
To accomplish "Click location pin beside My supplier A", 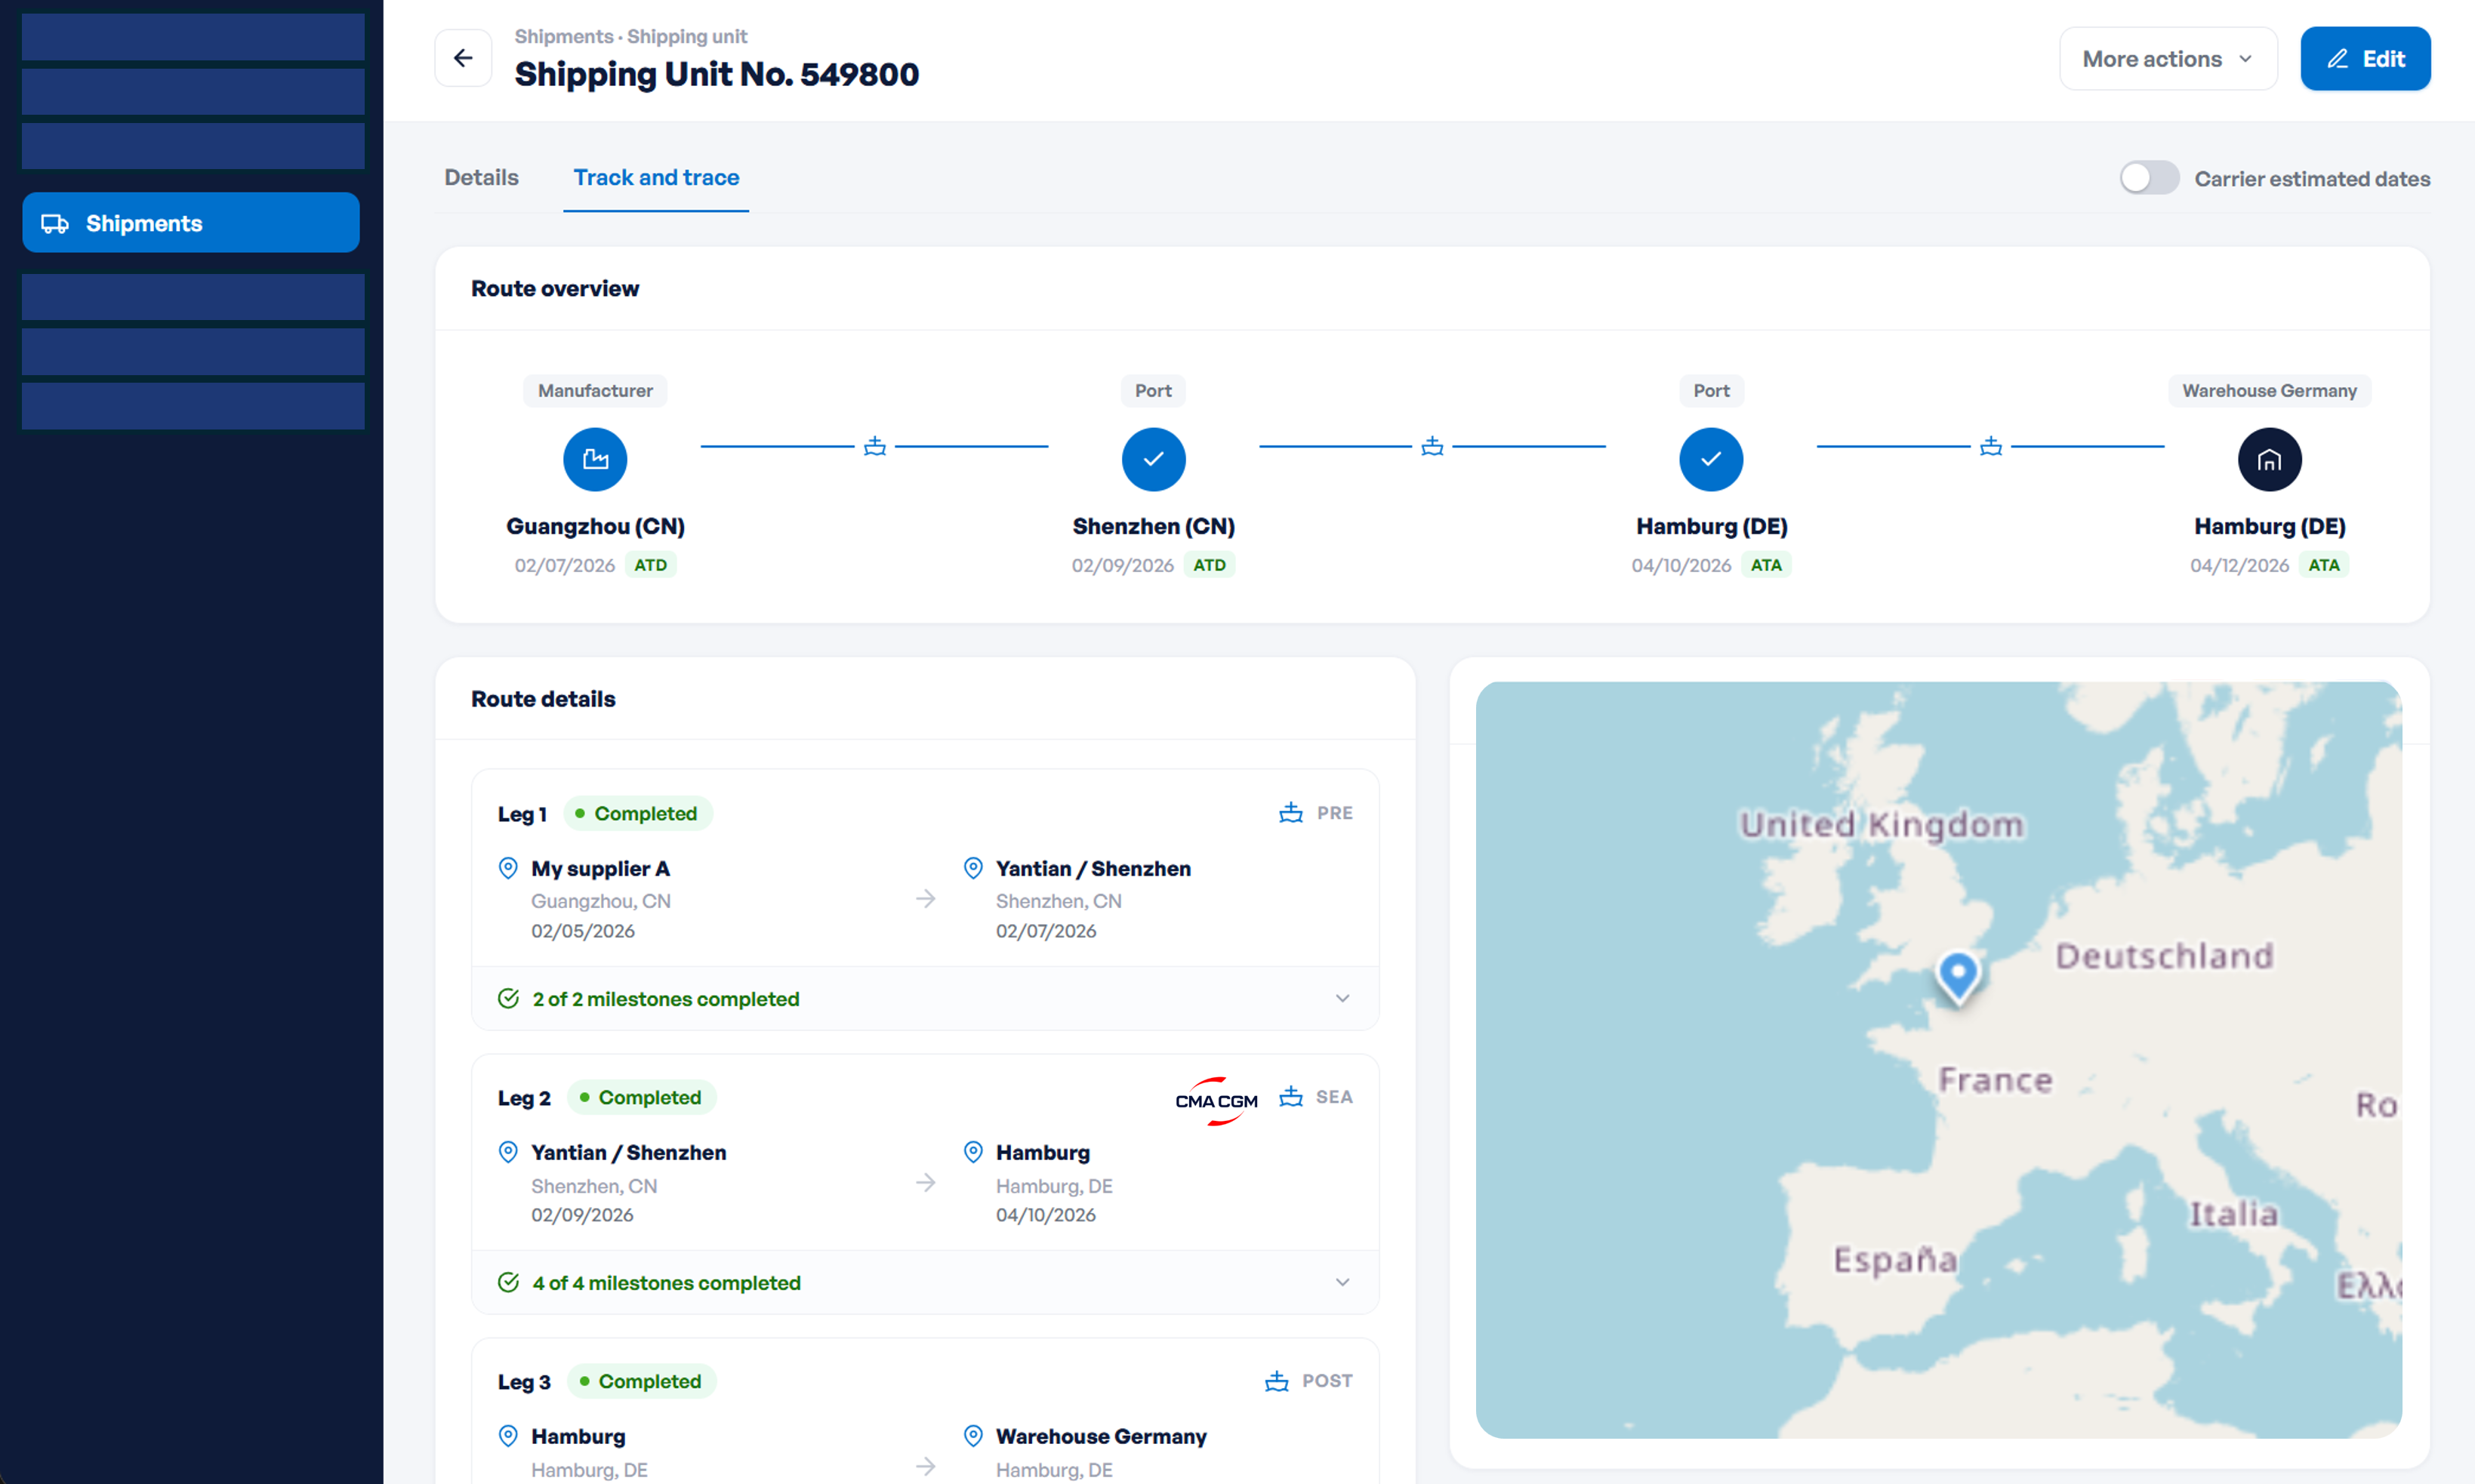I will pos(508,868).
